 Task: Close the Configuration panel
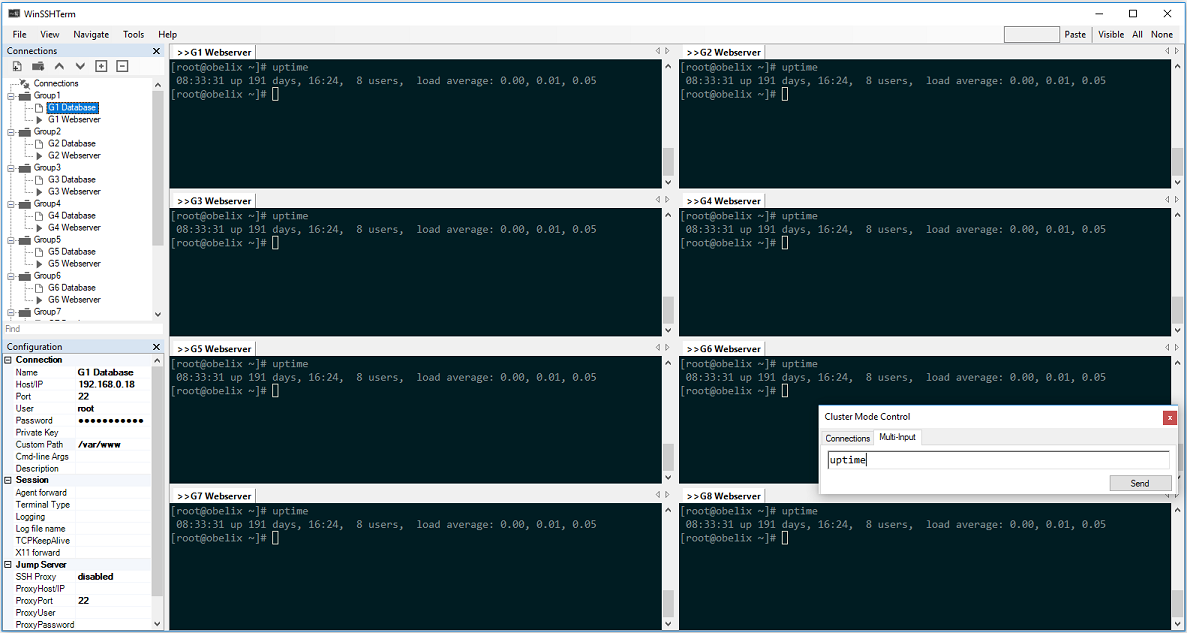156,347
